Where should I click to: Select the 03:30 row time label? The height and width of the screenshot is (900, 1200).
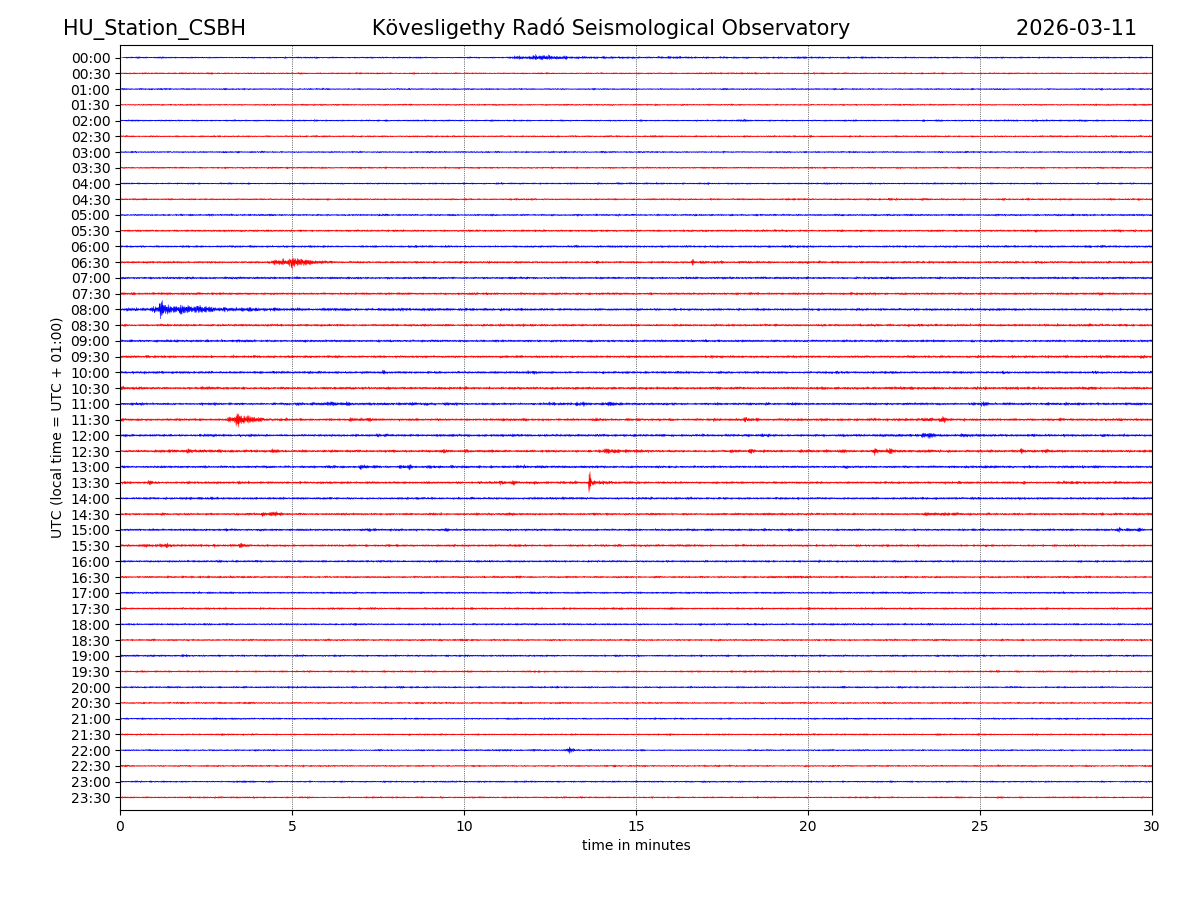[91, 168]
